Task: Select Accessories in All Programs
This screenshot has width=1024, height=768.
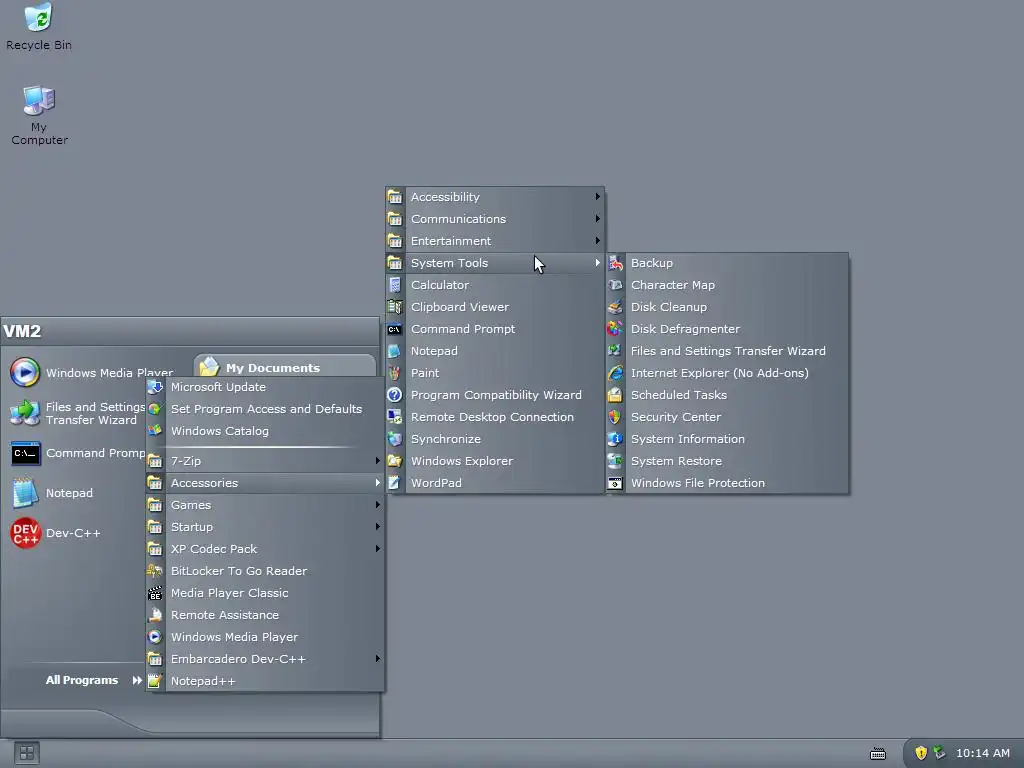Action: coord(265,483)
